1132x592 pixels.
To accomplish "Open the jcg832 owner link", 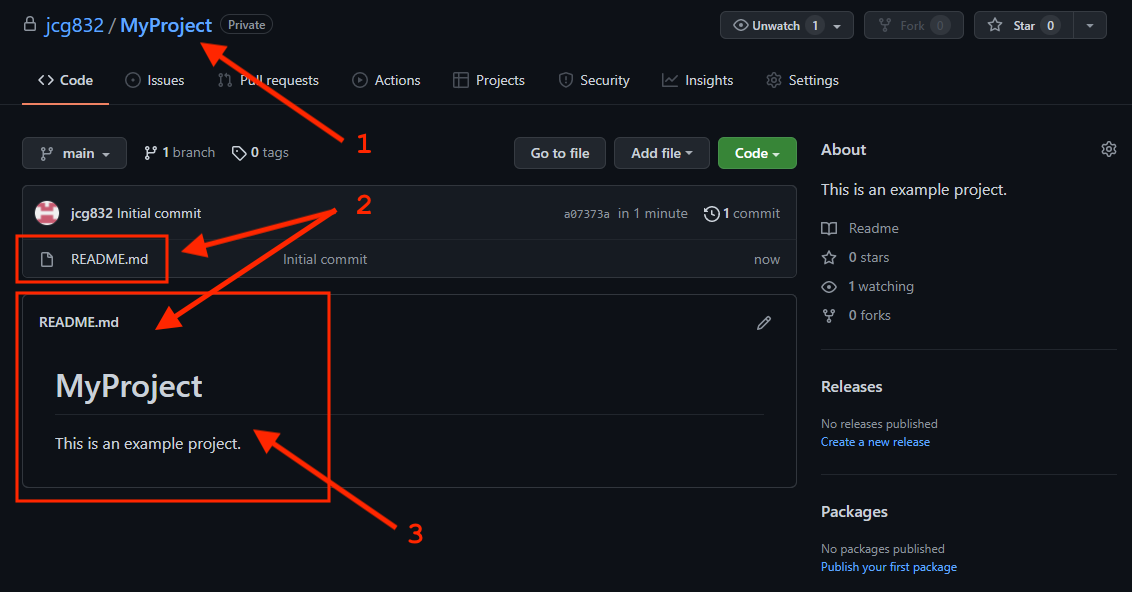I will click(74, 25).
